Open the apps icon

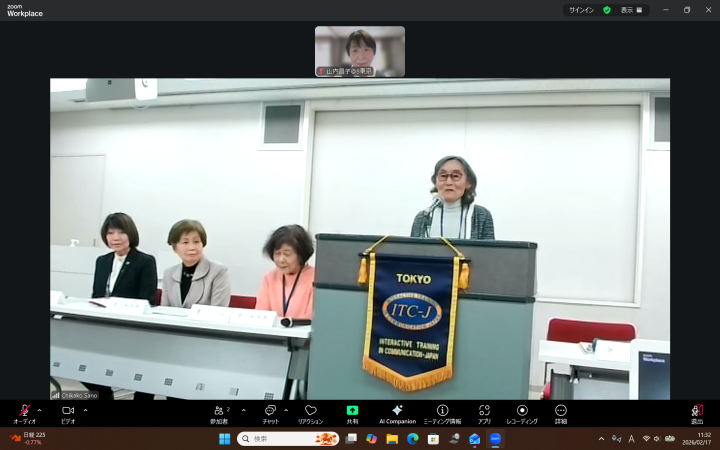point(484,411)
